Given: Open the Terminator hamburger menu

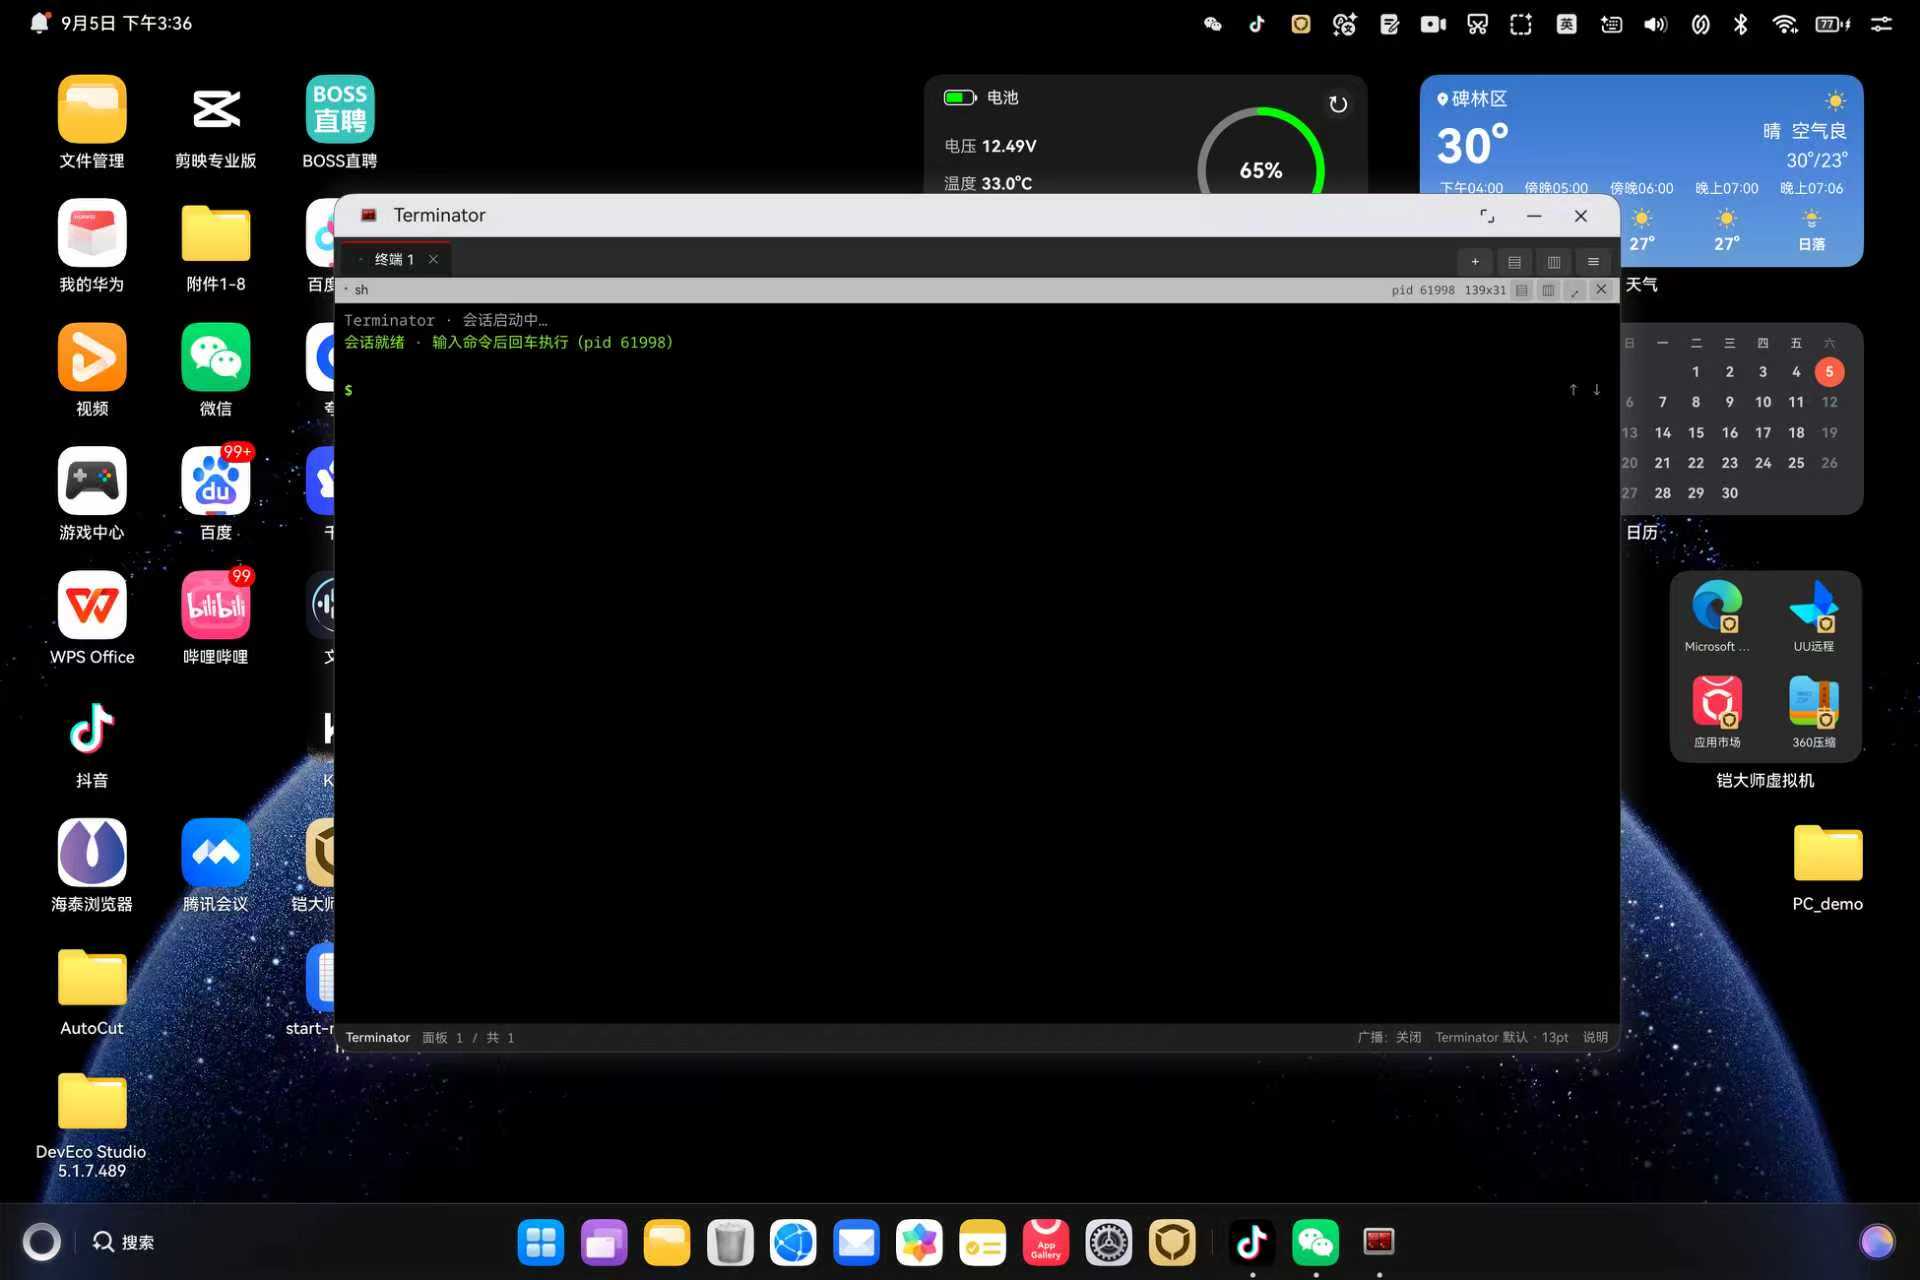Looking at the screenshot, I should coord(1593,262).
